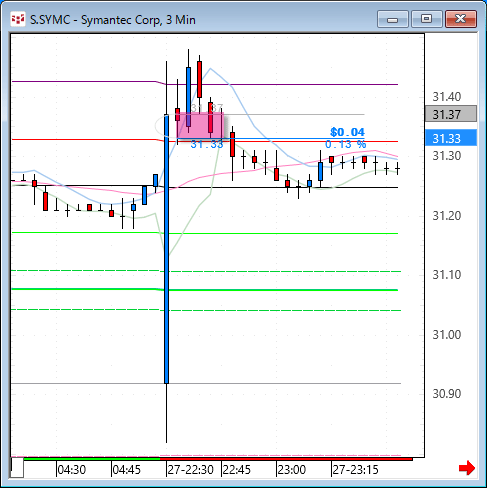Click the tall blue candlestick at 22:30

click(x=166, y=249)
